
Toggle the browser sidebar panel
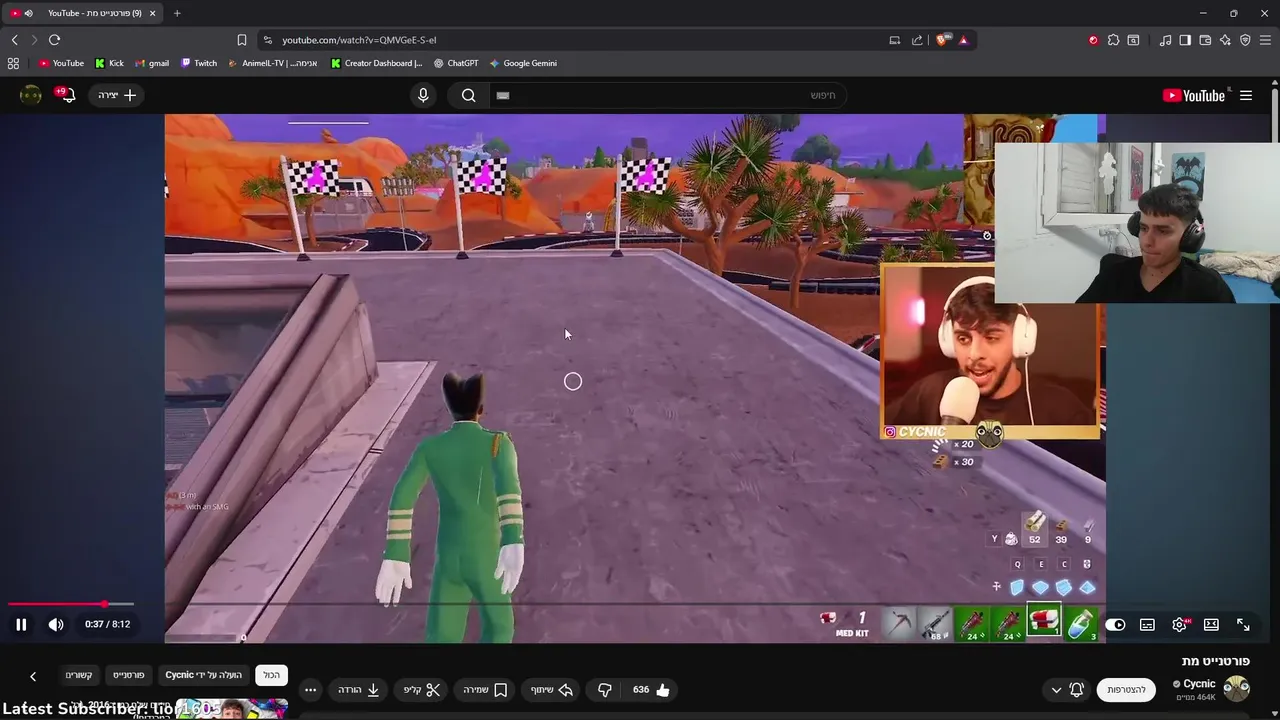click(1185, 40)
